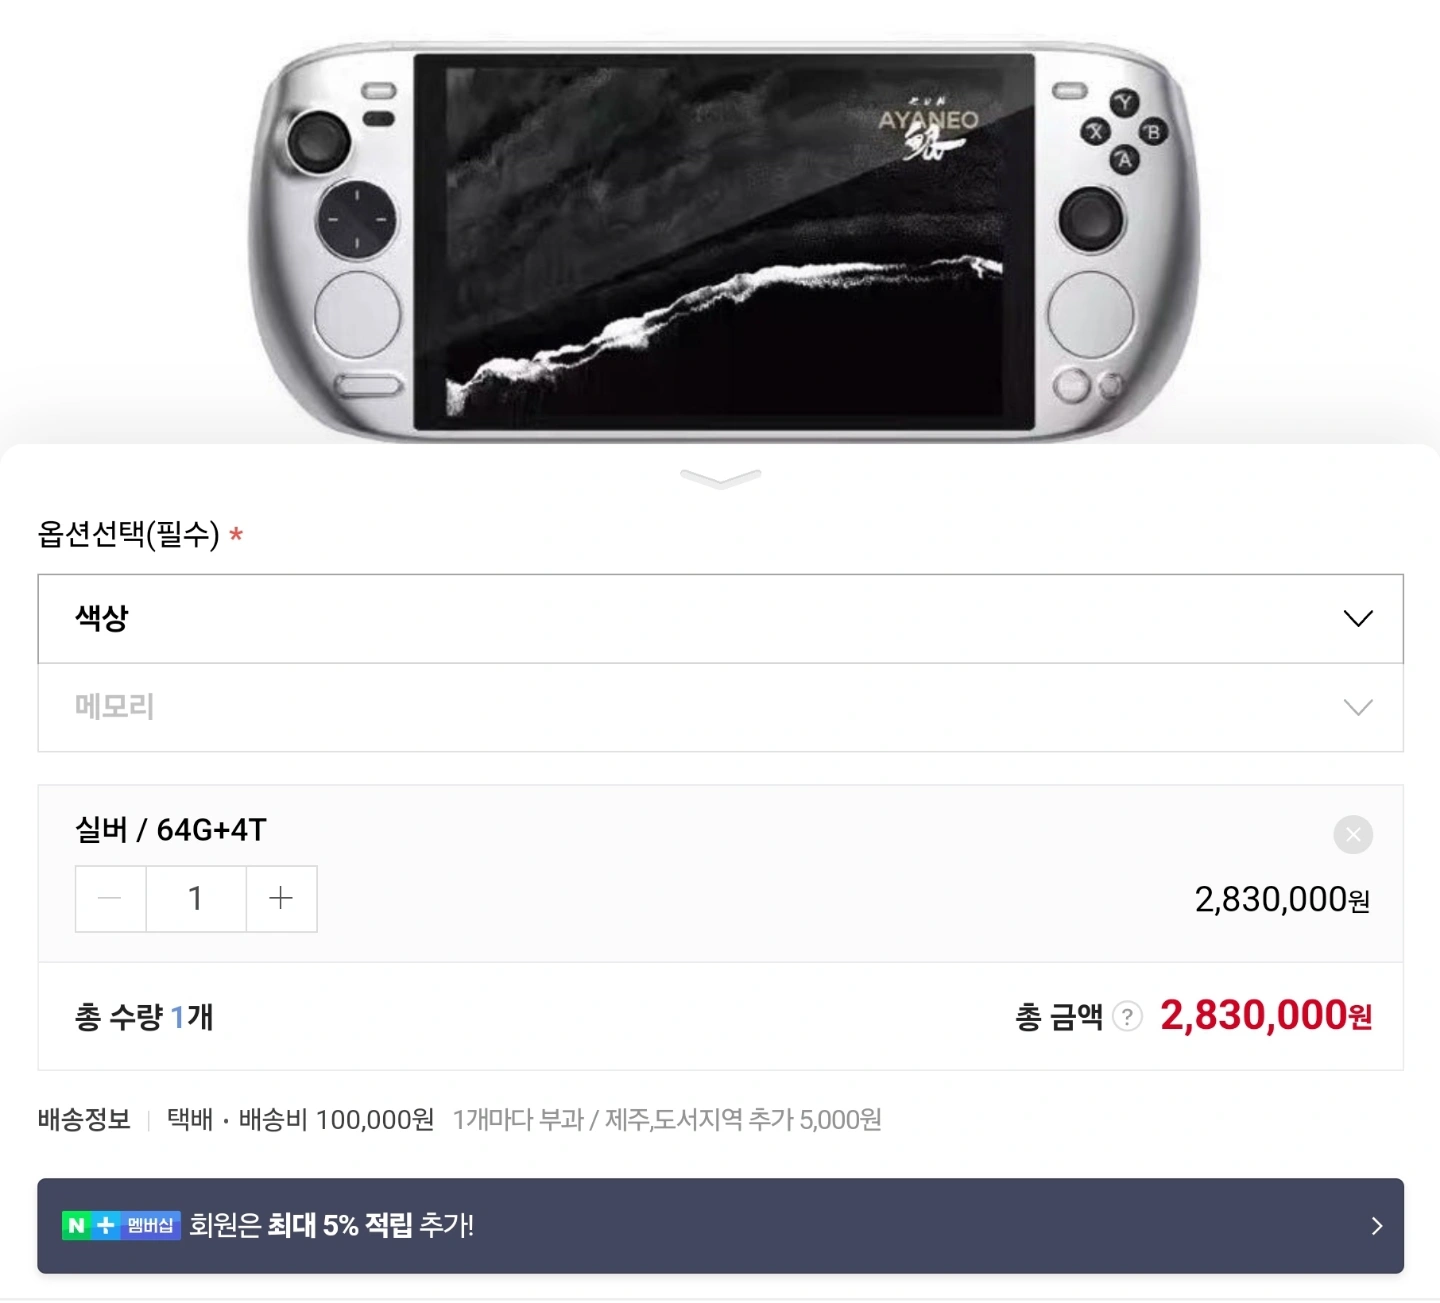This screenshot has width=1440, height=1303.
Task: Click the N+ 멤버십 logo badge
Action: click(x=121, y=1225)
